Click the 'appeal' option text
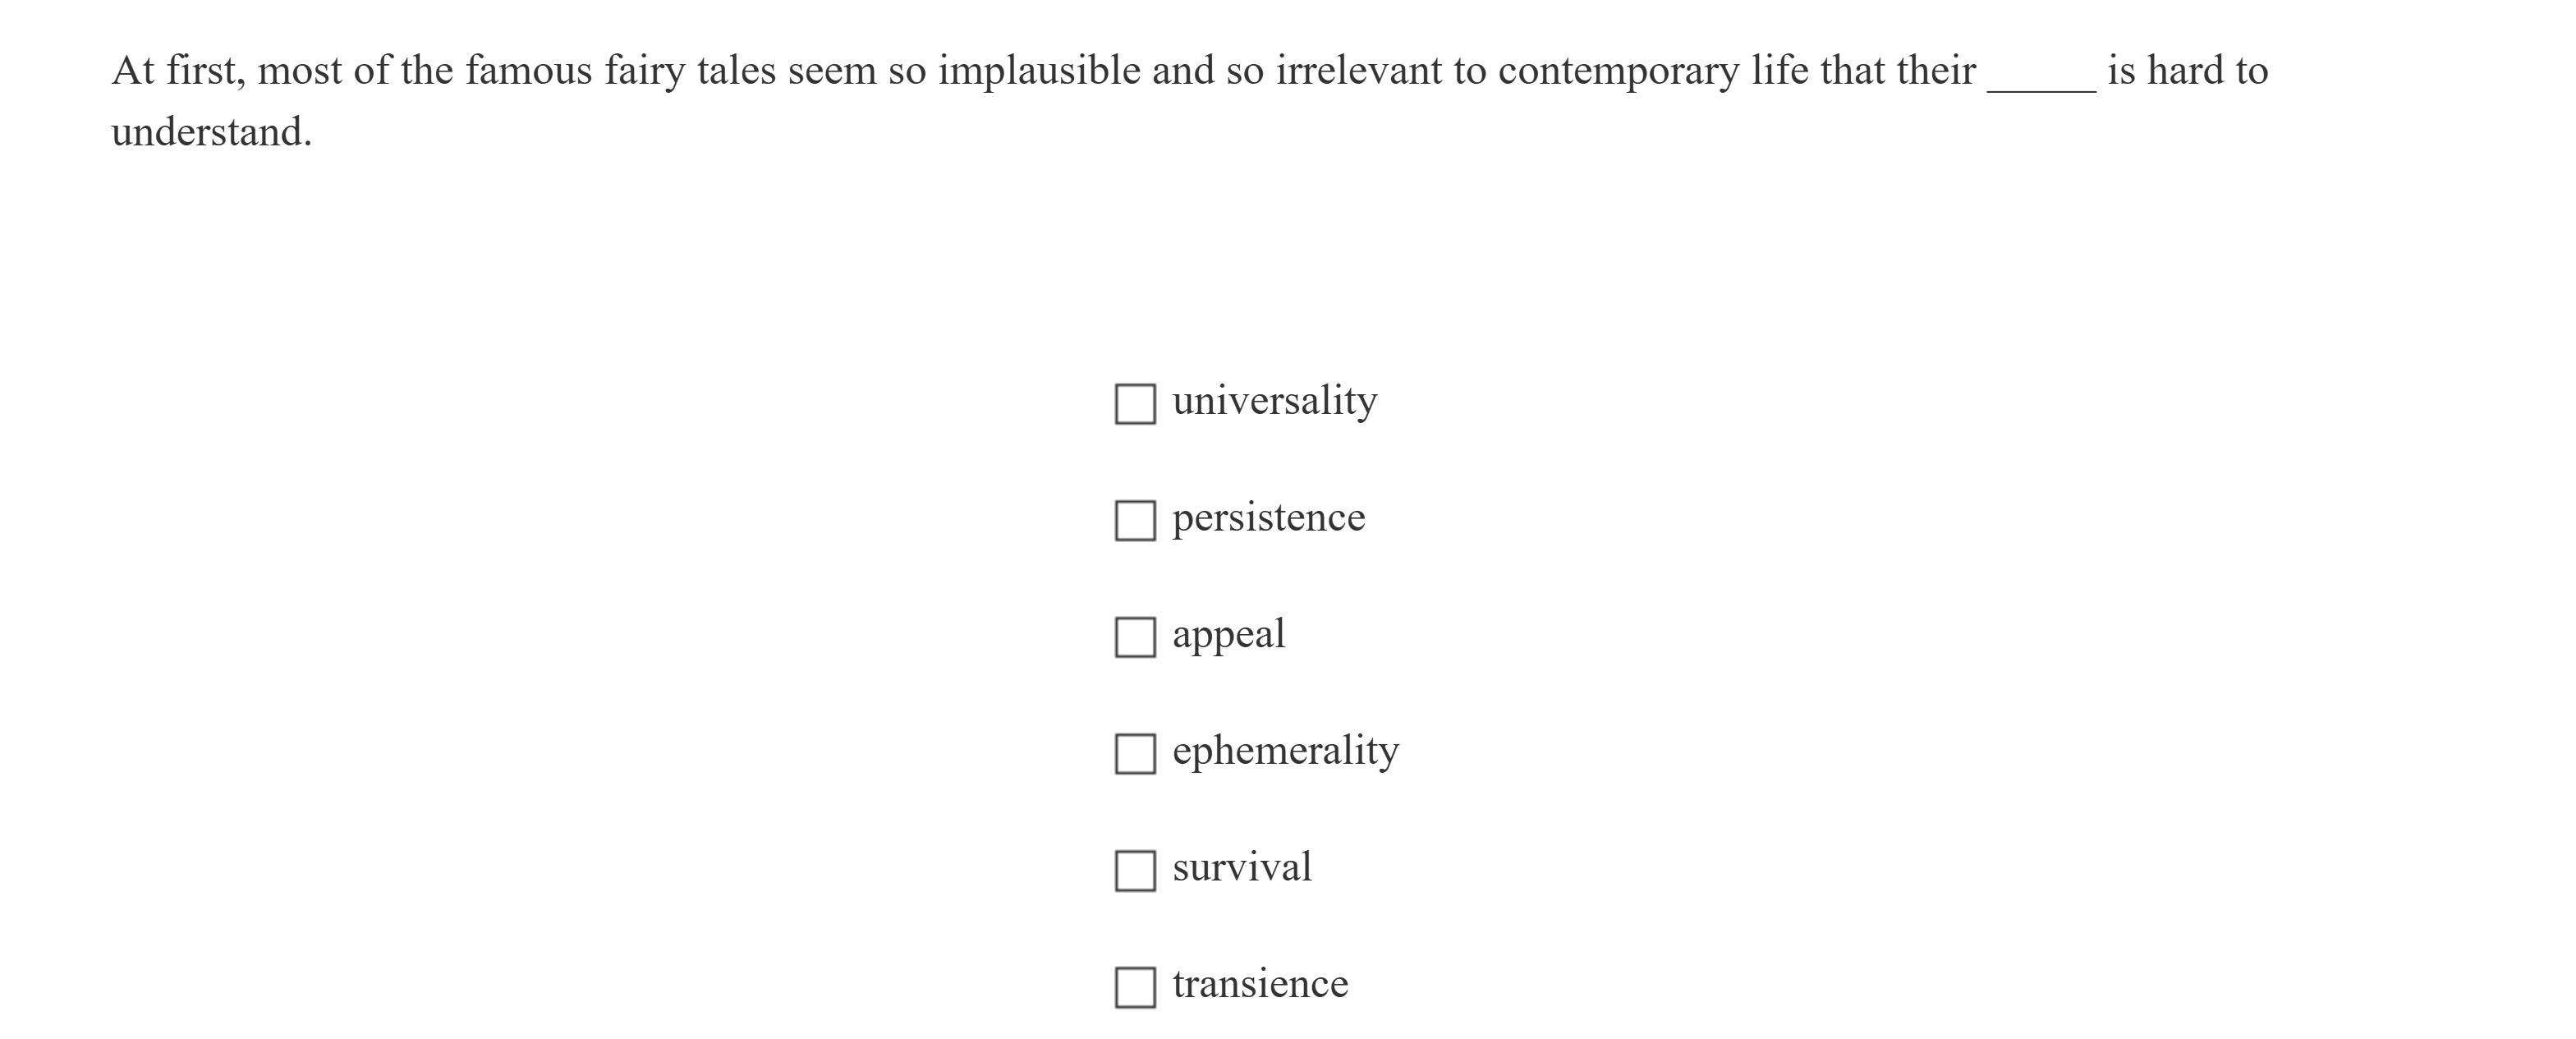 point(1228,635)
